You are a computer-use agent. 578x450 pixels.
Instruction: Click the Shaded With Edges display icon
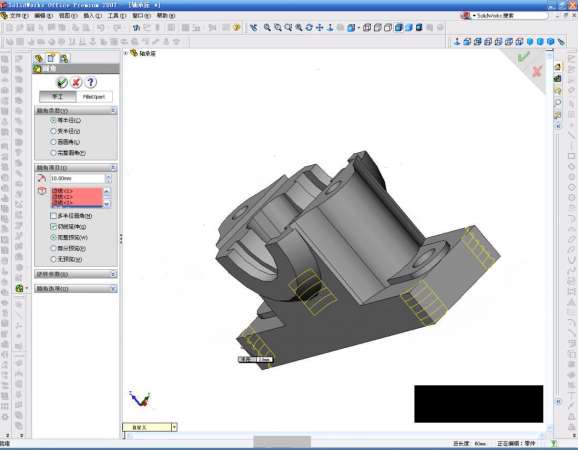(398, 28)
